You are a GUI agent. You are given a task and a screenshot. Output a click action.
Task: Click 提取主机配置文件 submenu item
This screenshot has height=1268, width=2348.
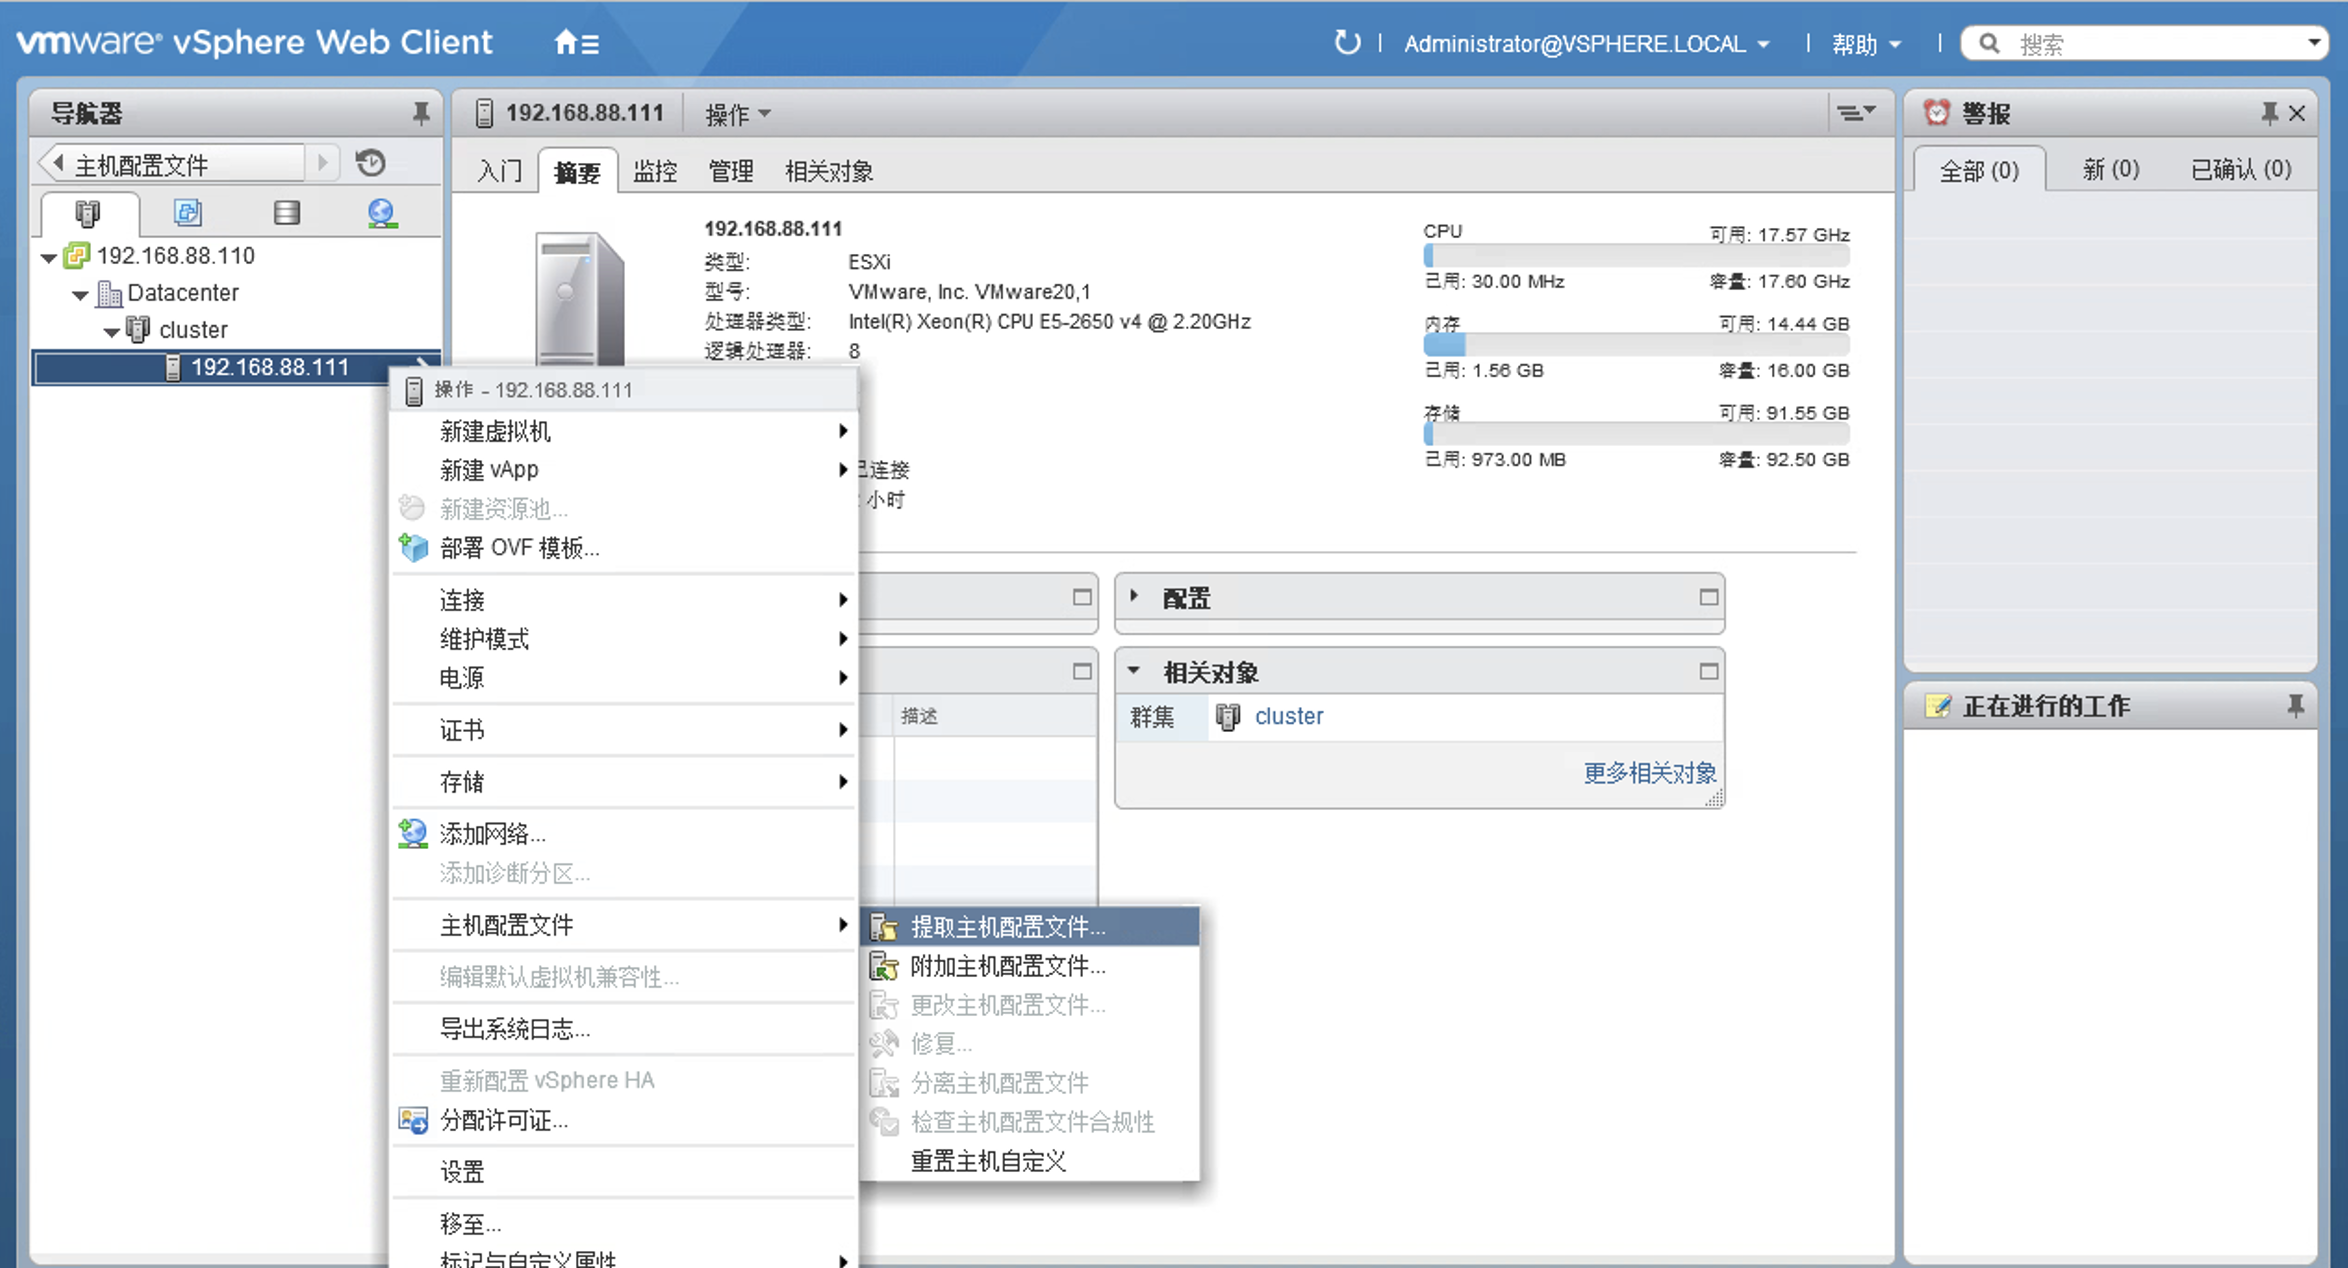point(1030,927)
